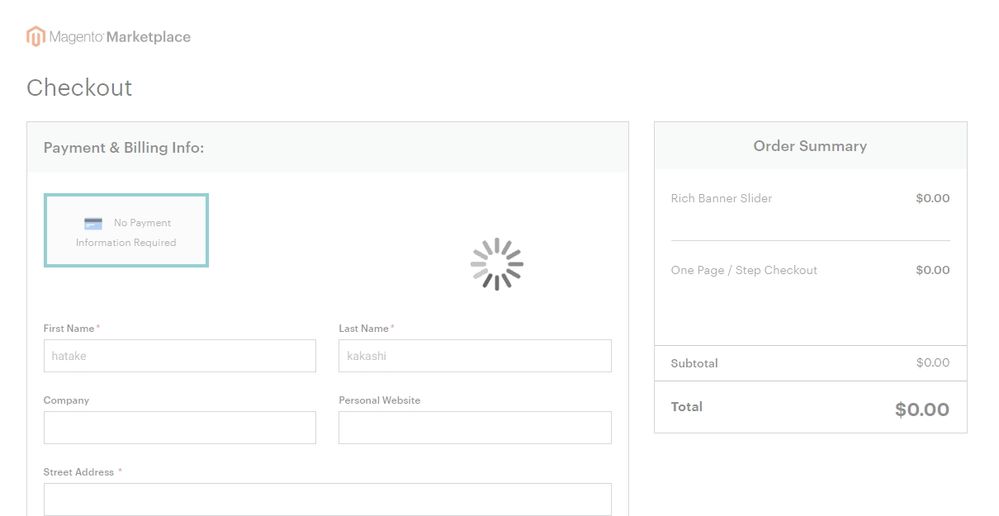
Task: Click into the Street Address input field
Action: (327, 499)
